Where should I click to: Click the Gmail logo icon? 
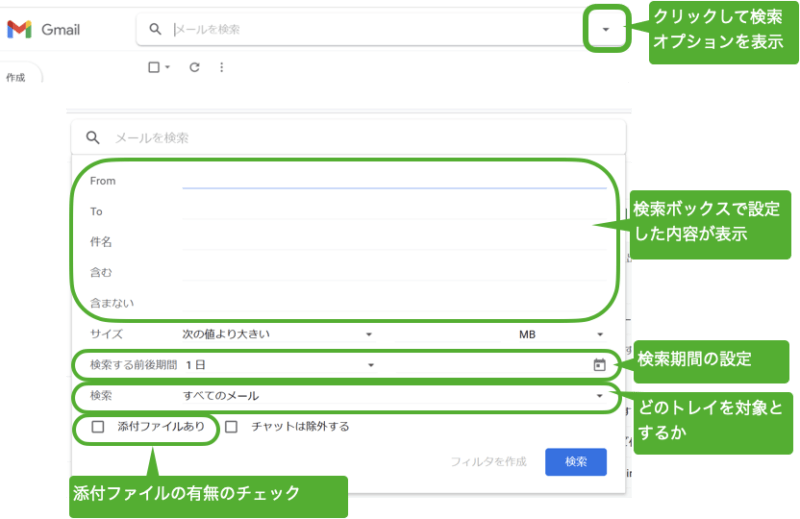pyautogui.click(x=19, y=30)
